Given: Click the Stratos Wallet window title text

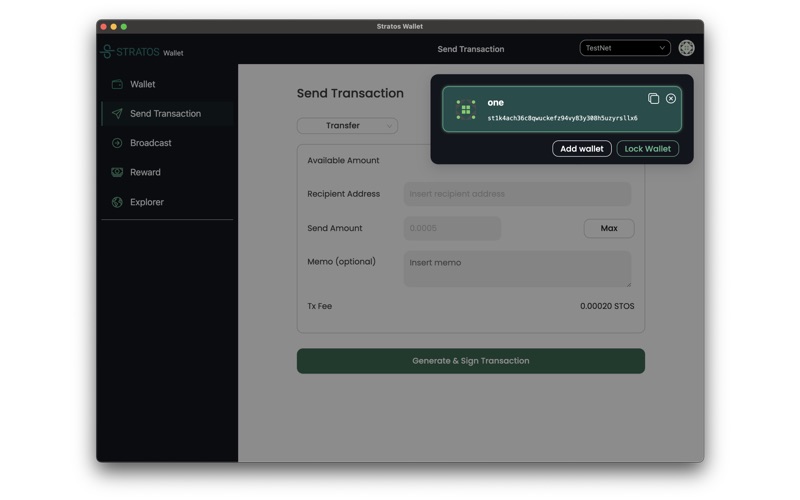Looking at the screenshot, I should 399,27.
